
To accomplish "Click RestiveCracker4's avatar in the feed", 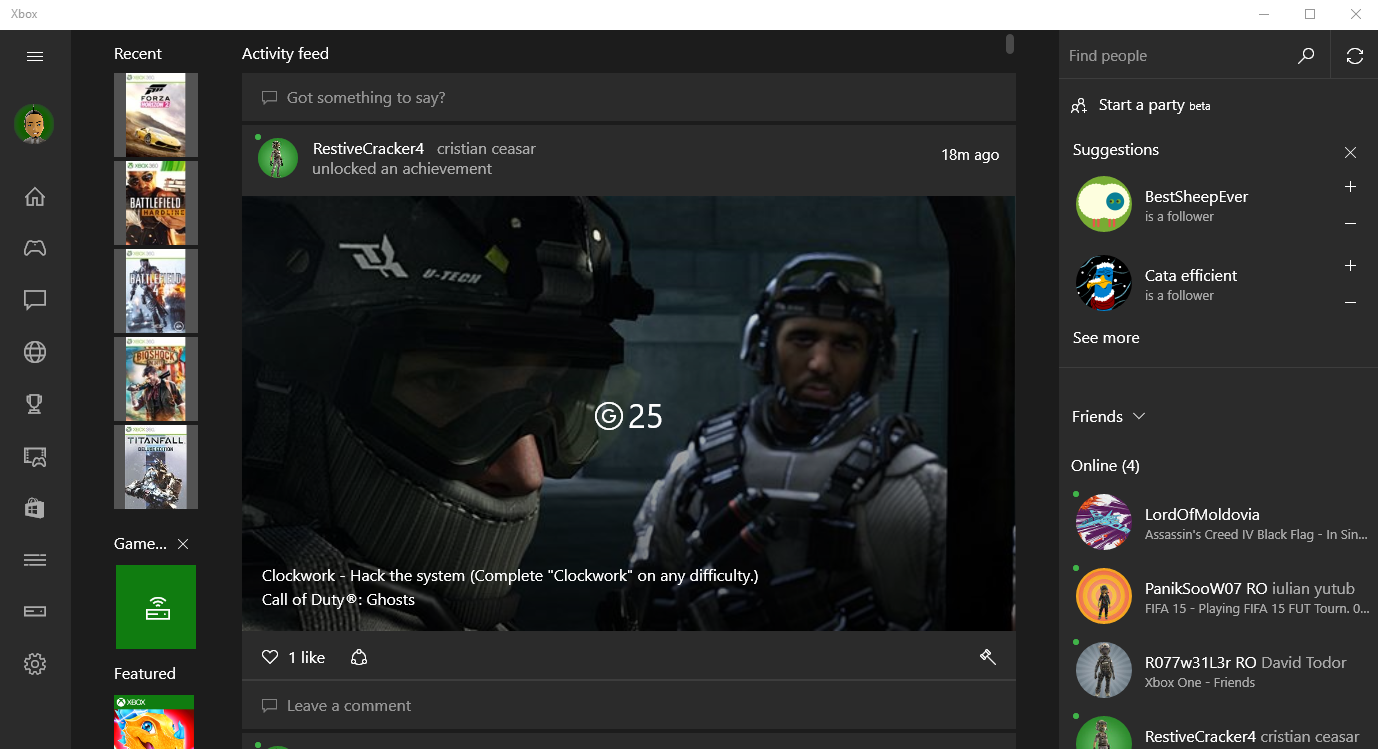I will tap(278, 158).
